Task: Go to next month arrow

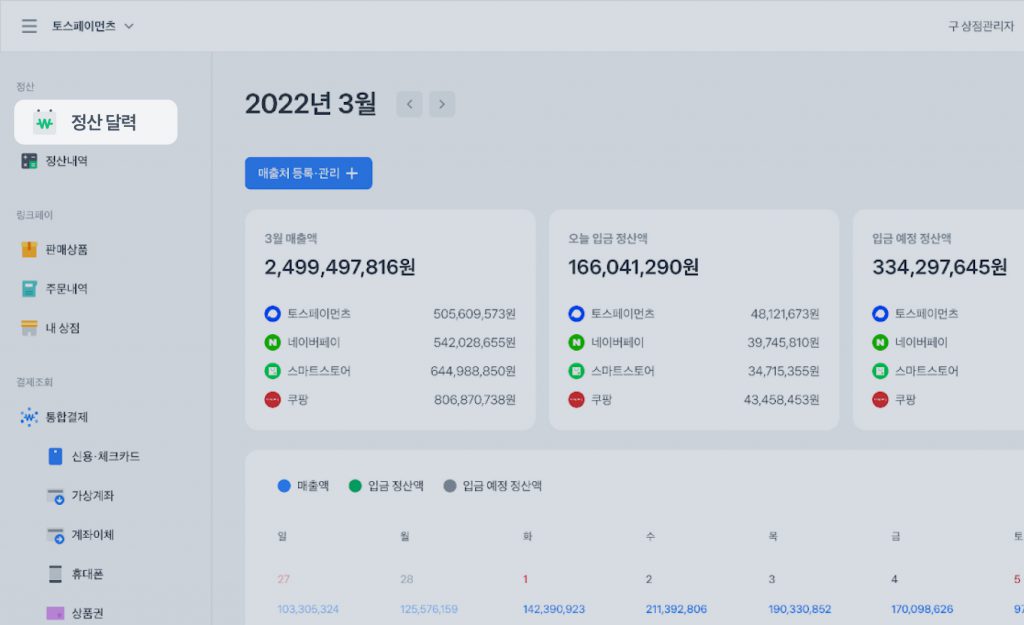Action: pos(442,104)
